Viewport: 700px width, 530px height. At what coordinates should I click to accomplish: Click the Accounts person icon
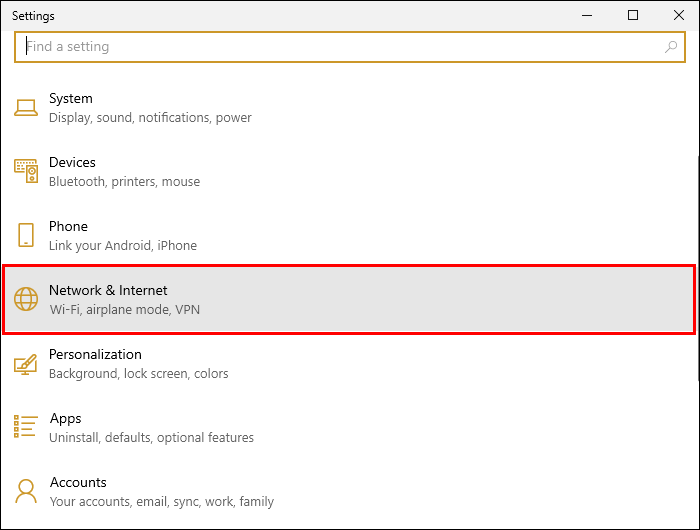pos(26,491)
